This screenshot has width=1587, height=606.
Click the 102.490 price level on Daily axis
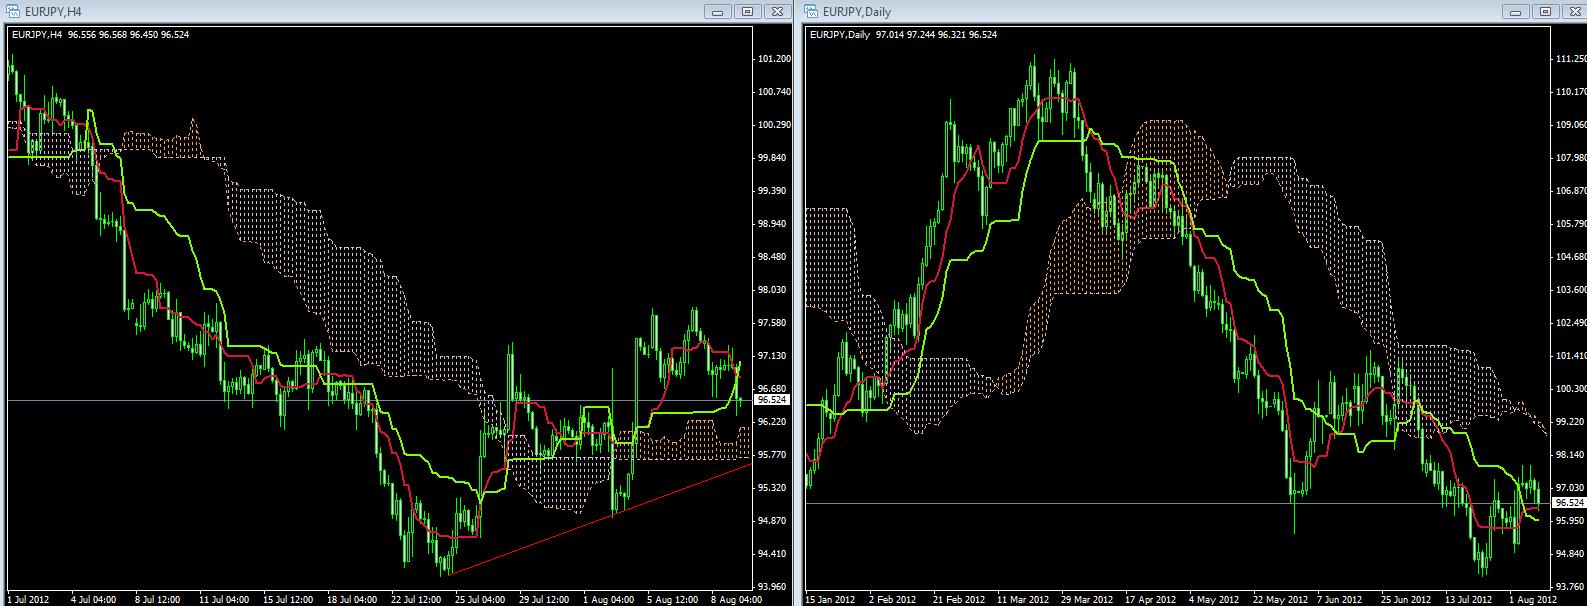click(x=1571, y=323)
